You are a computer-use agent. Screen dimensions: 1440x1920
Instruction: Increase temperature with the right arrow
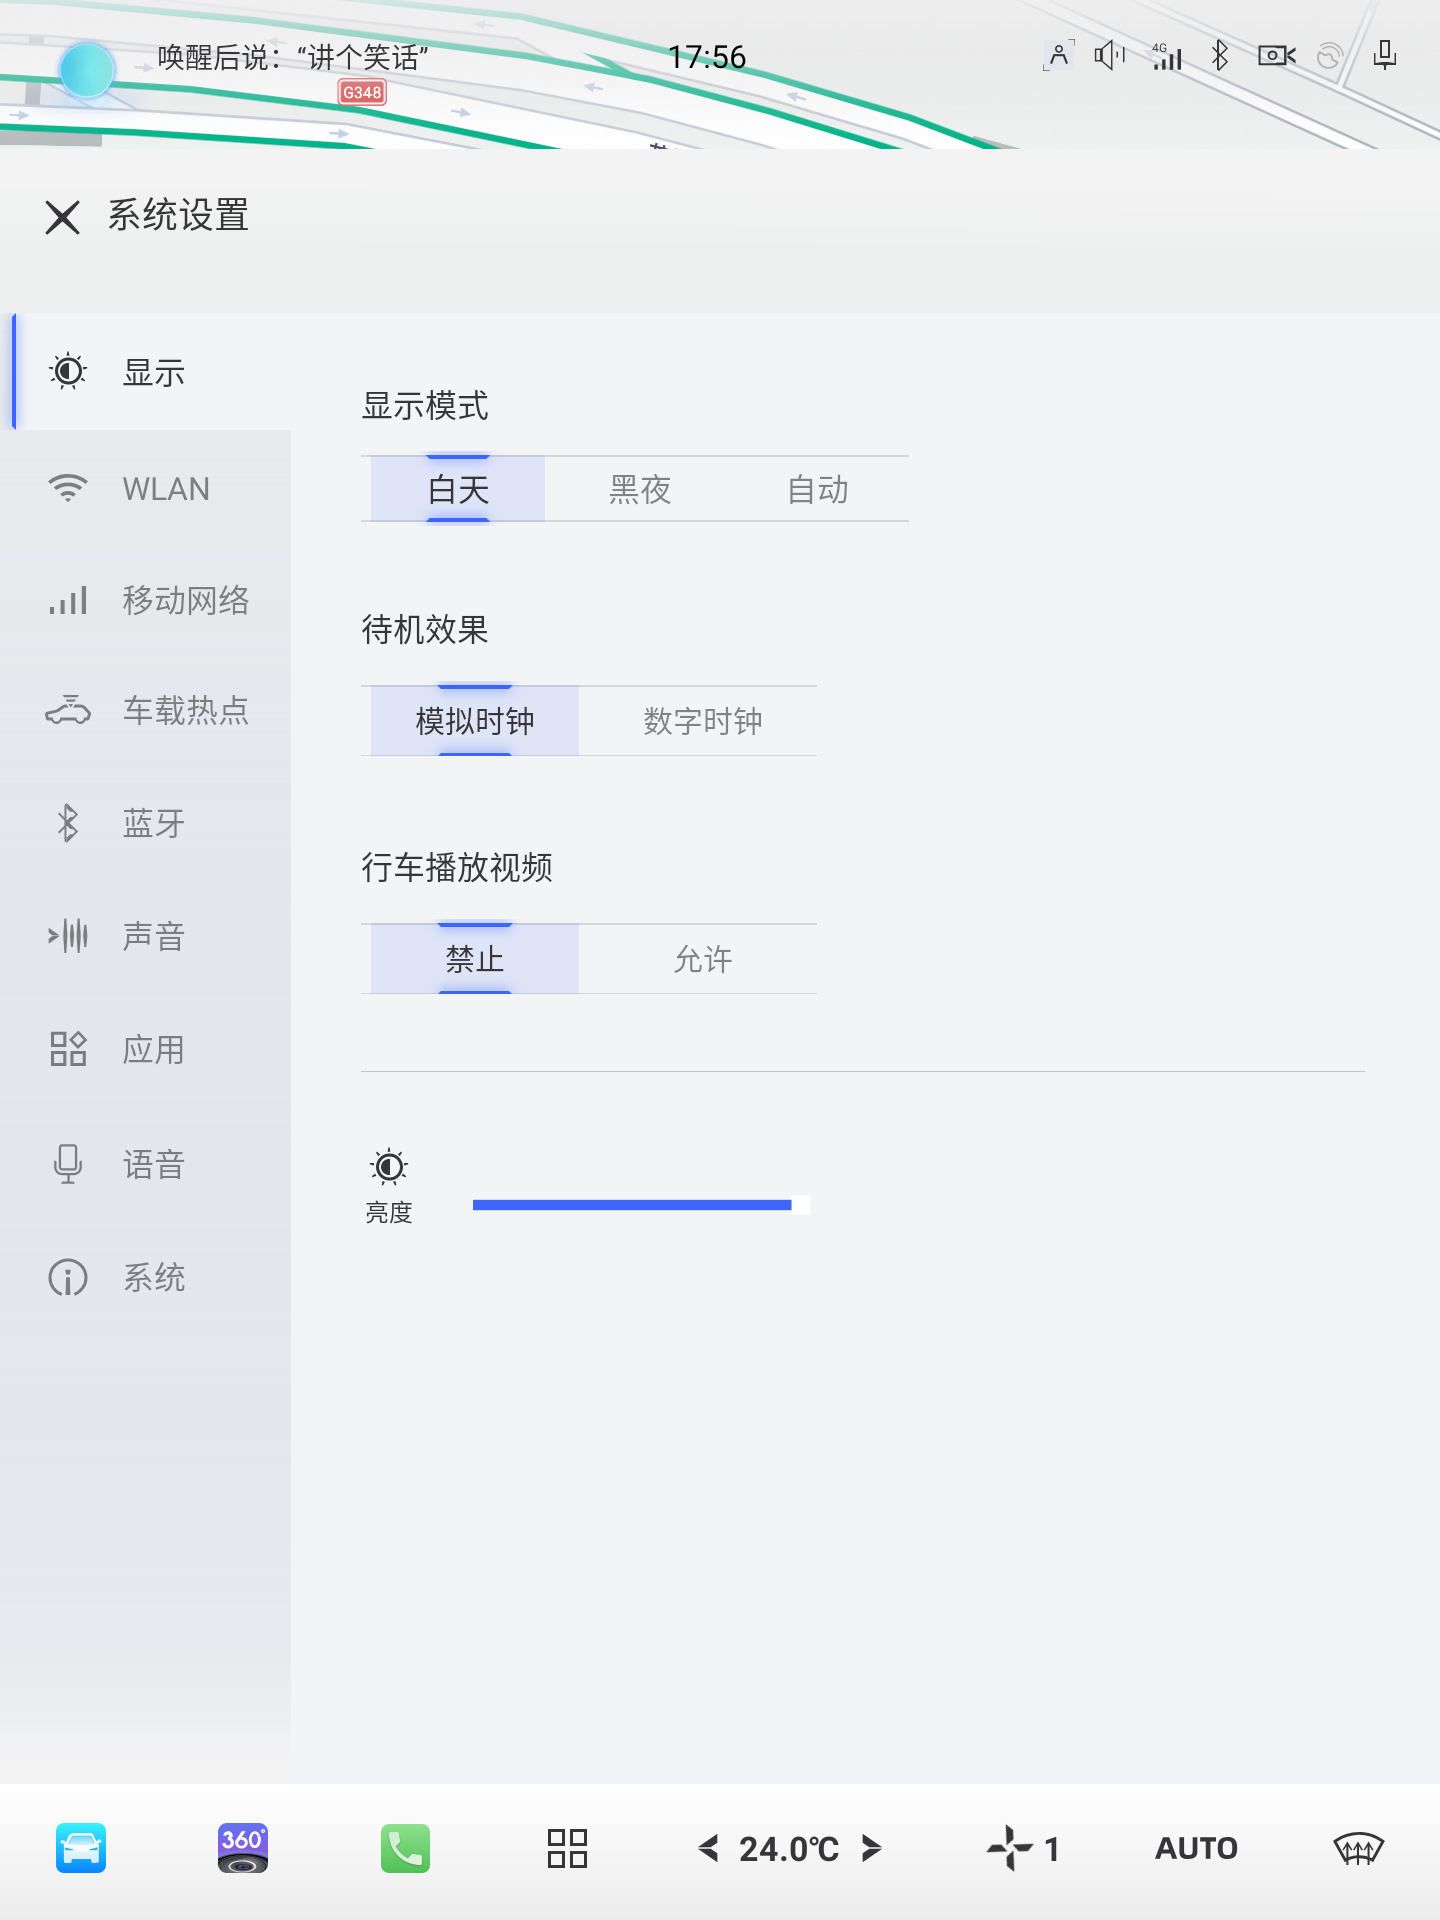(x=871, y=1848)
